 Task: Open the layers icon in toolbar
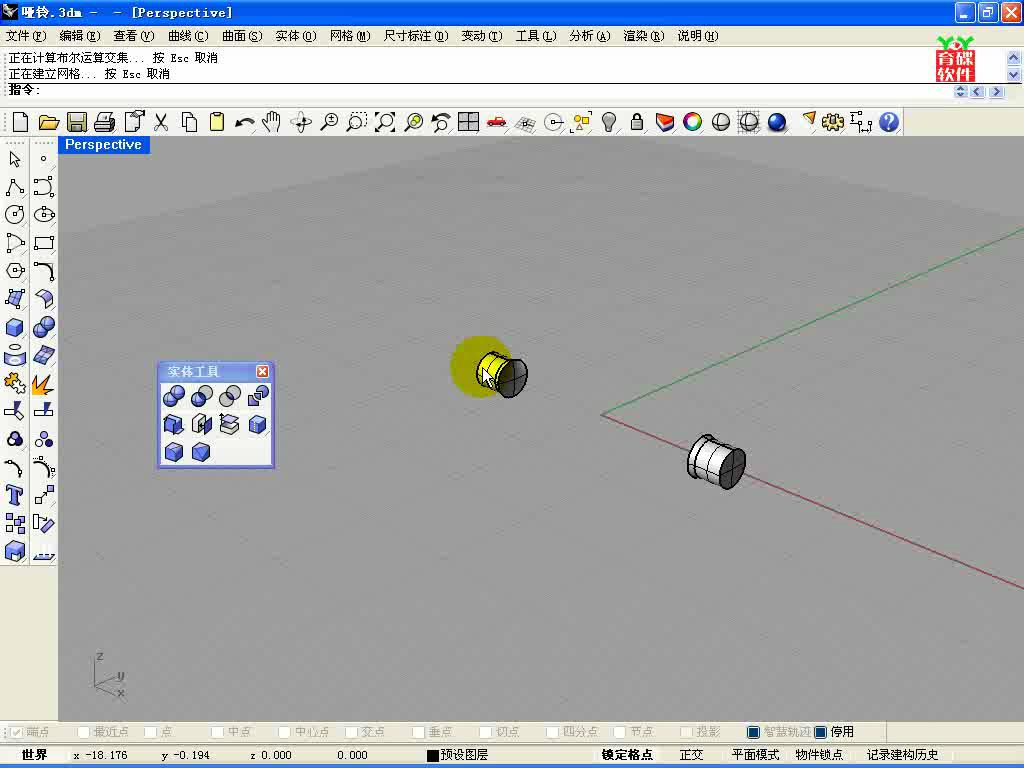pyautogui.click(x=665, y=122)
